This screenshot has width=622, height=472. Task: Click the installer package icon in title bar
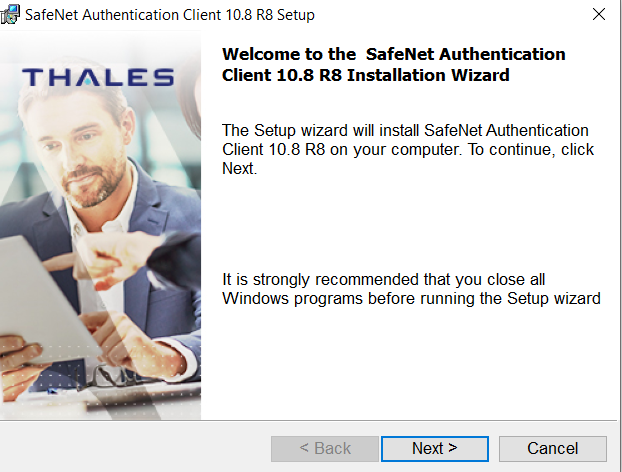10,14
